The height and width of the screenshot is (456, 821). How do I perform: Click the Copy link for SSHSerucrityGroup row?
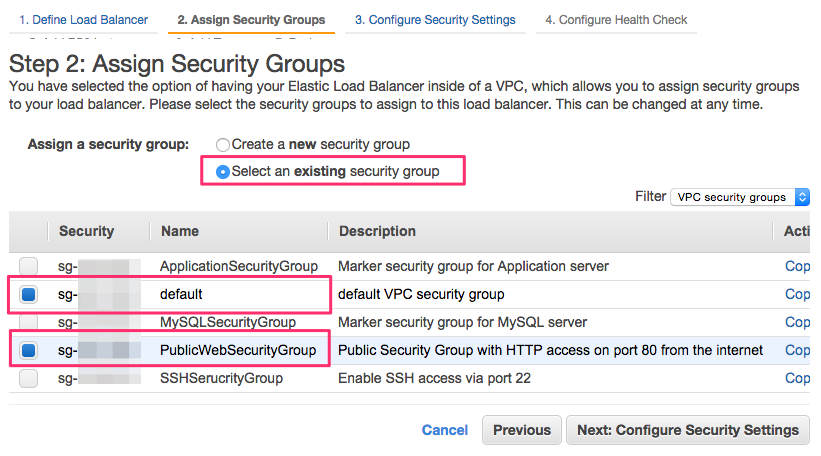pyautogui.click(x=797, y=378)
